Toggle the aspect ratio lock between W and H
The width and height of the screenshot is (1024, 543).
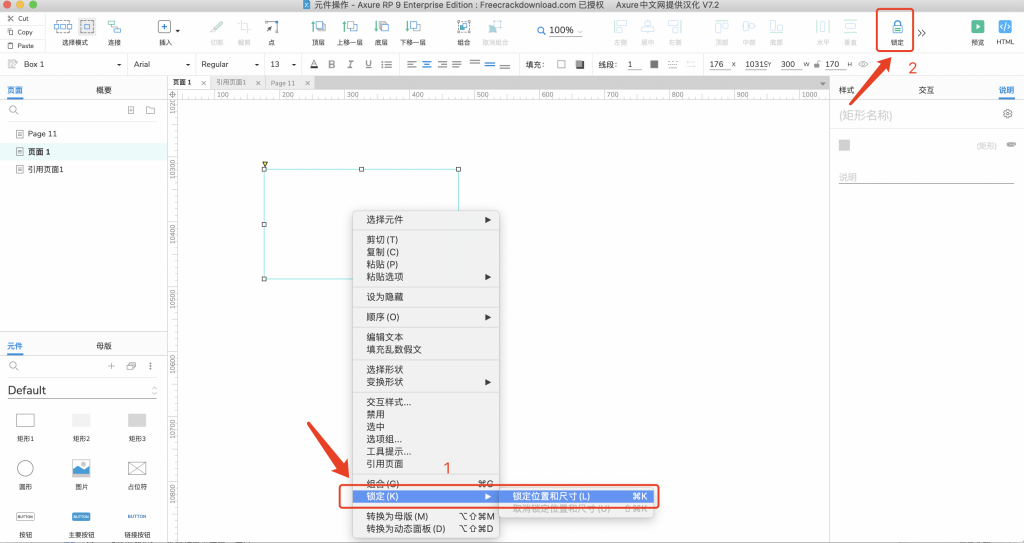pos(816,64)
